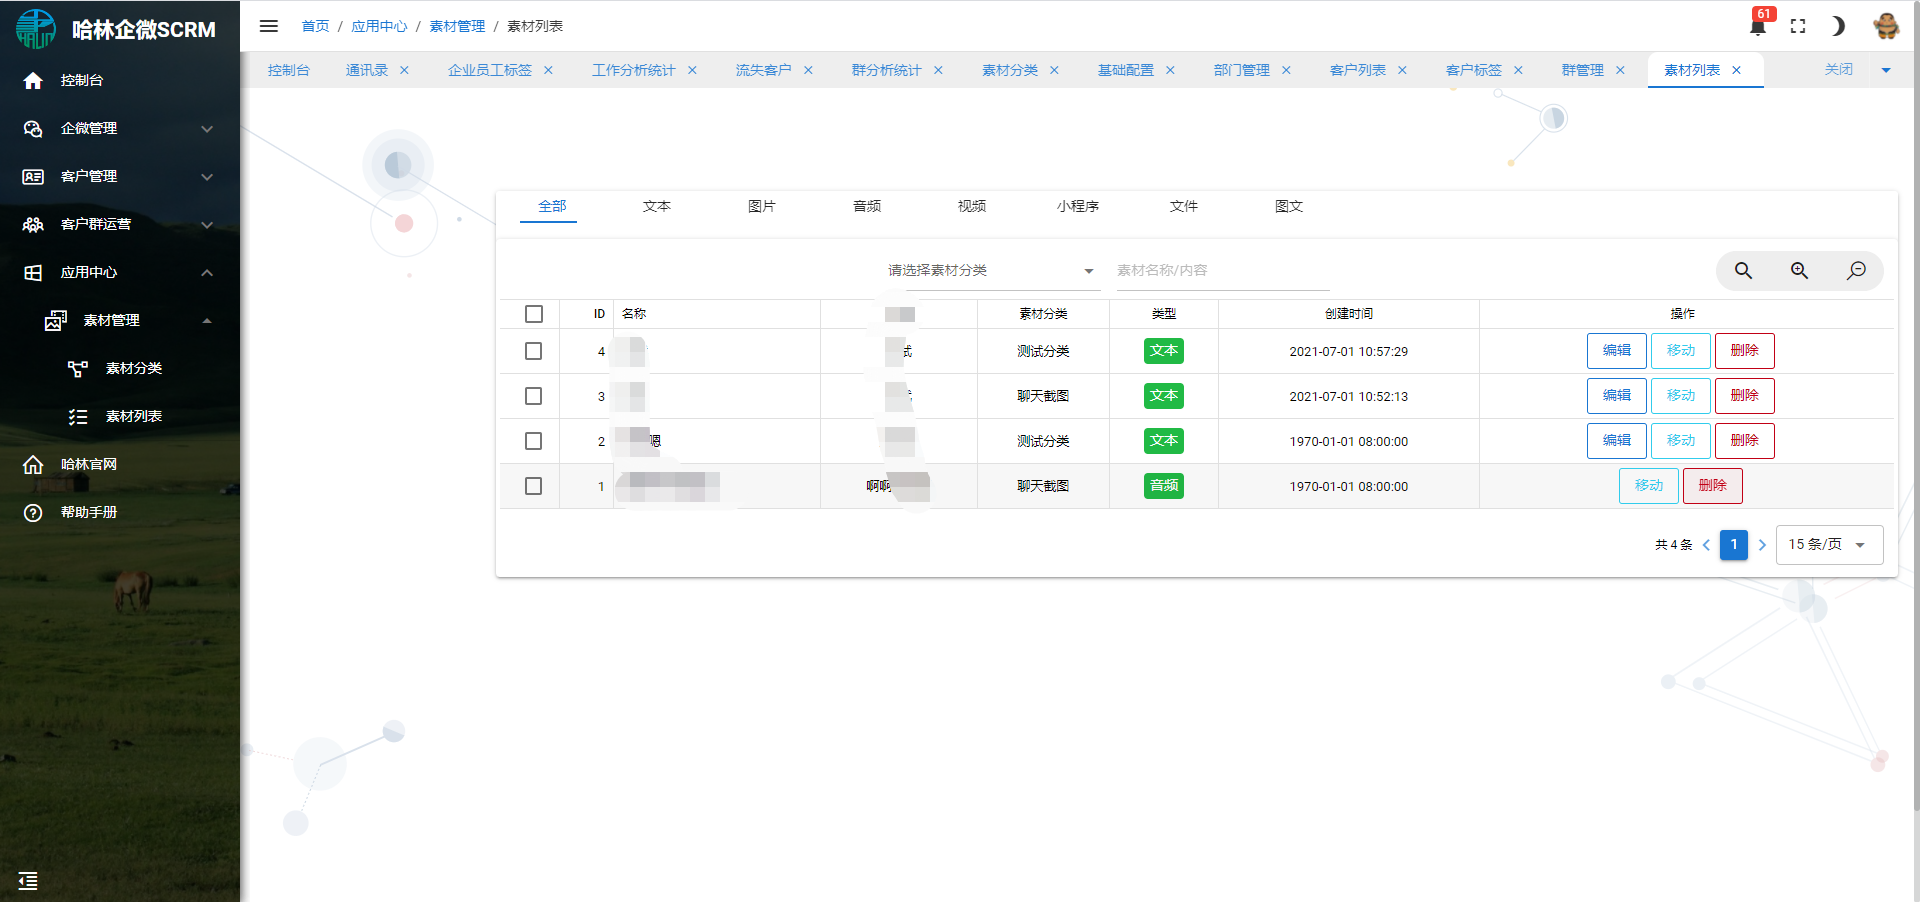The height and width of the screenshot is (902, 1920).
Task: Open the 15 条/页 page size dropdown
Action: (1829, 545)
